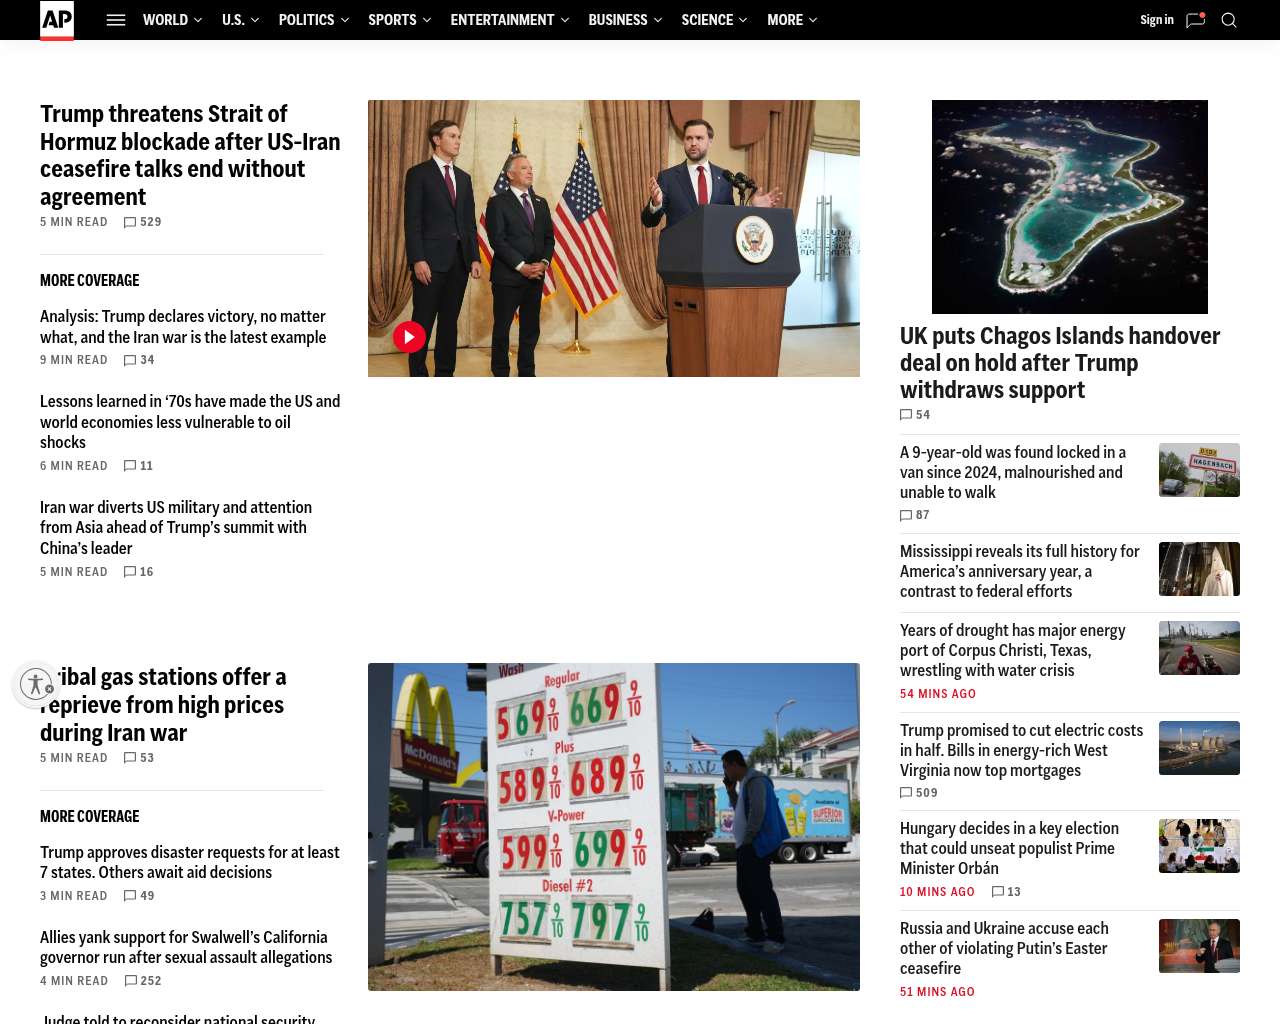Click the Putin Easter ceasefire thumbnail
The image size is (1280, 1024).
1199,946
